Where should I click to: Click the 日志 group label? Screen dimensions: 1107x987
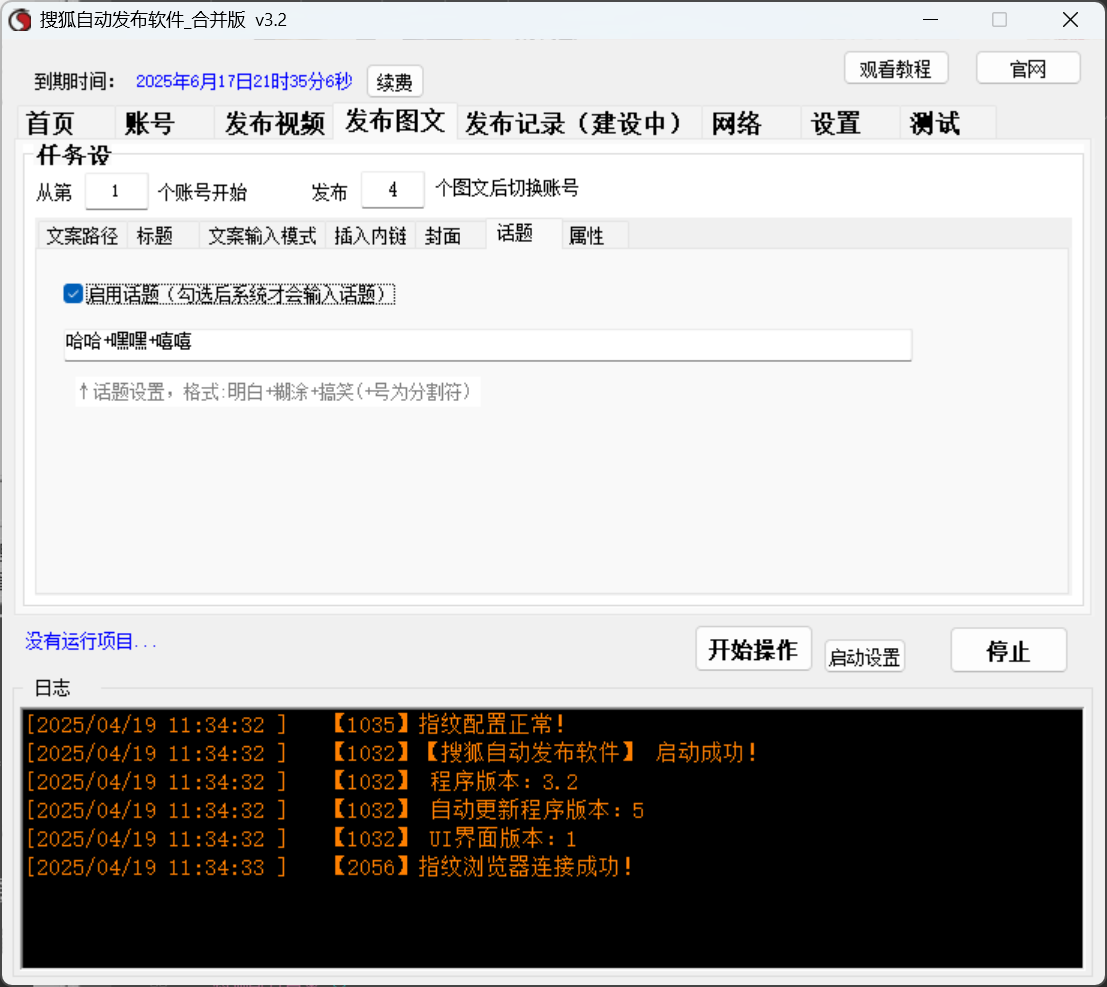pyautogui.click(x=52, y=688)
